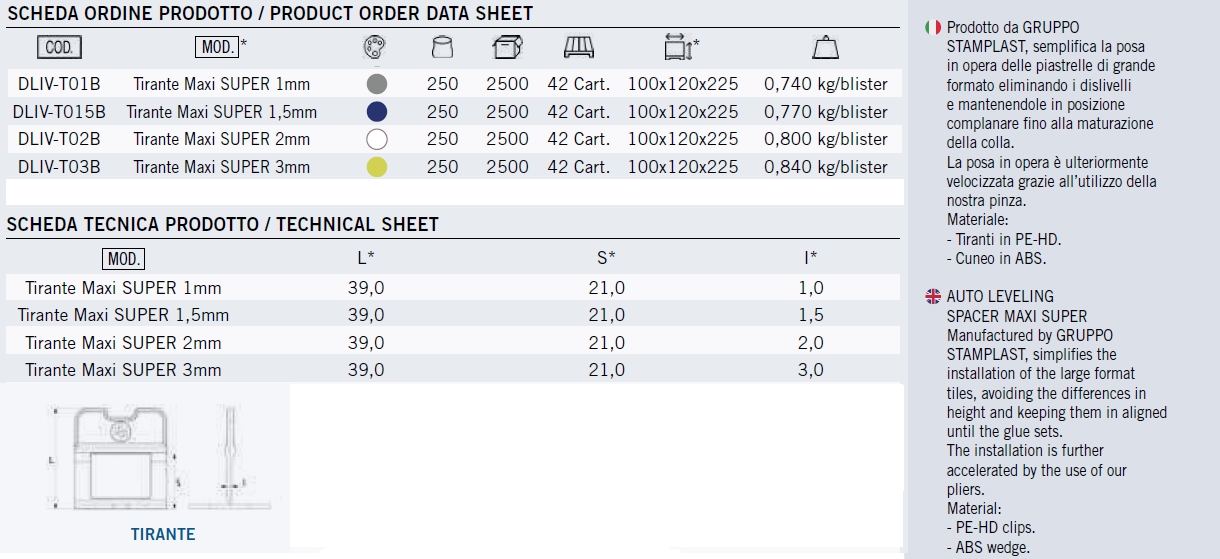Click MOD. label in the product order header
The width and height of the screenshot is (1220, 559).
point(217,47)
